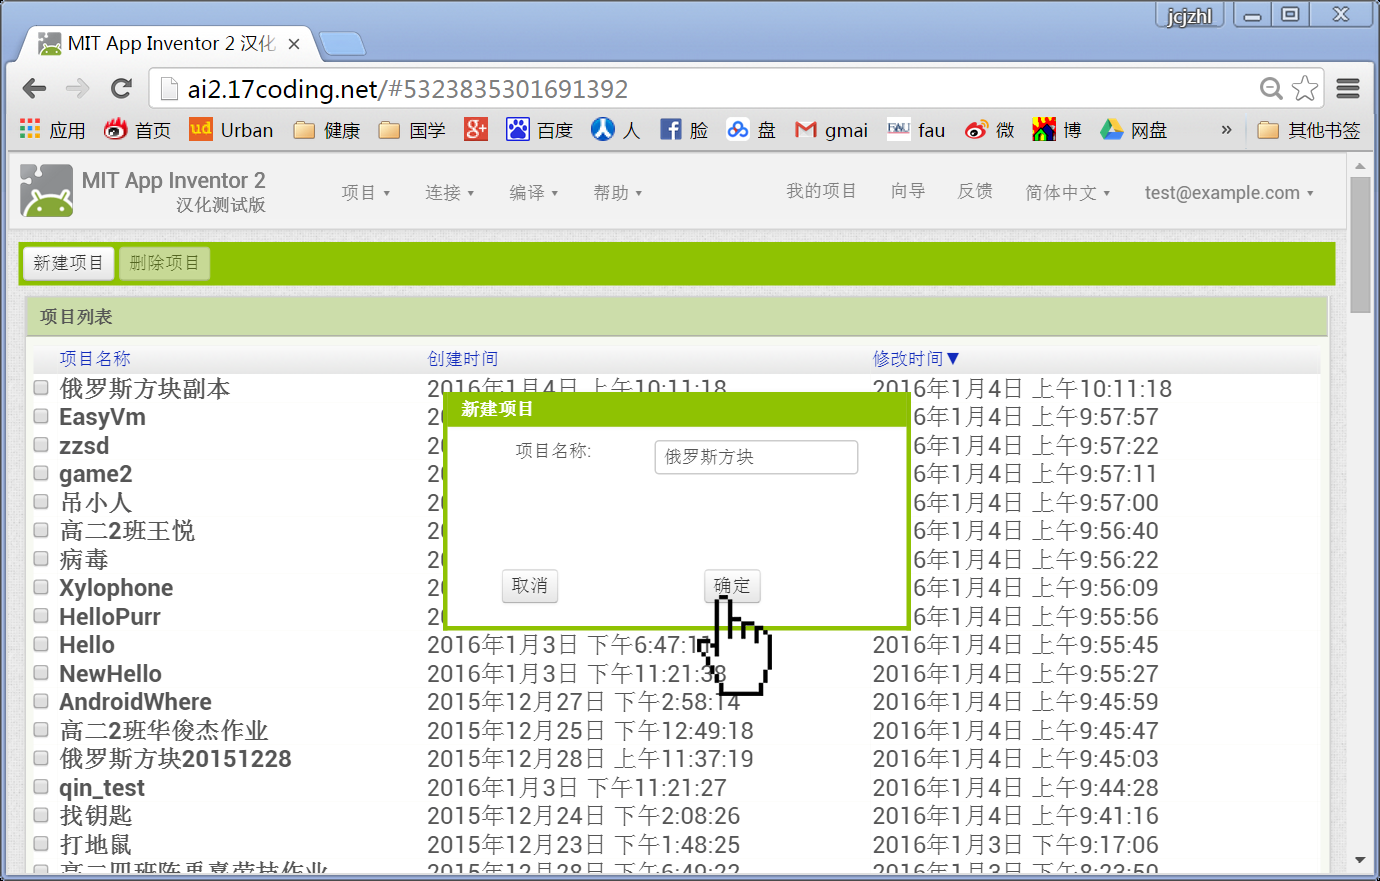Click the App Inventor android logo
This screenshot has width=1380, height=881.
pos(47,191)
